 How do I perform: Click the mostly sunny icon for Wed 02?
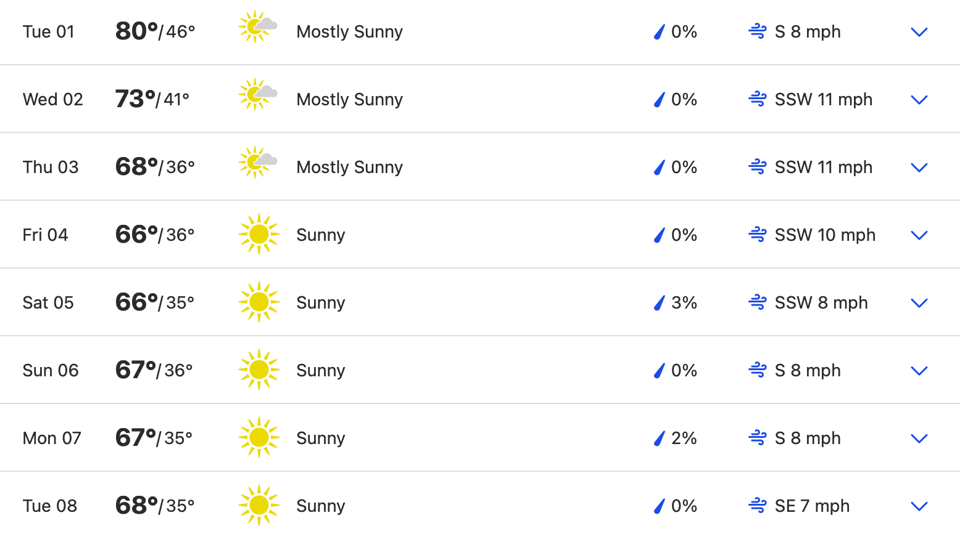coord(258,96)
